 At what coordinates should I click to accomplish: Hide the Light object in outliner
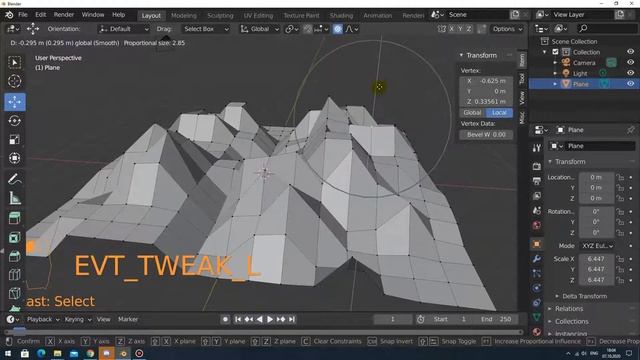(x=630, y=73)
